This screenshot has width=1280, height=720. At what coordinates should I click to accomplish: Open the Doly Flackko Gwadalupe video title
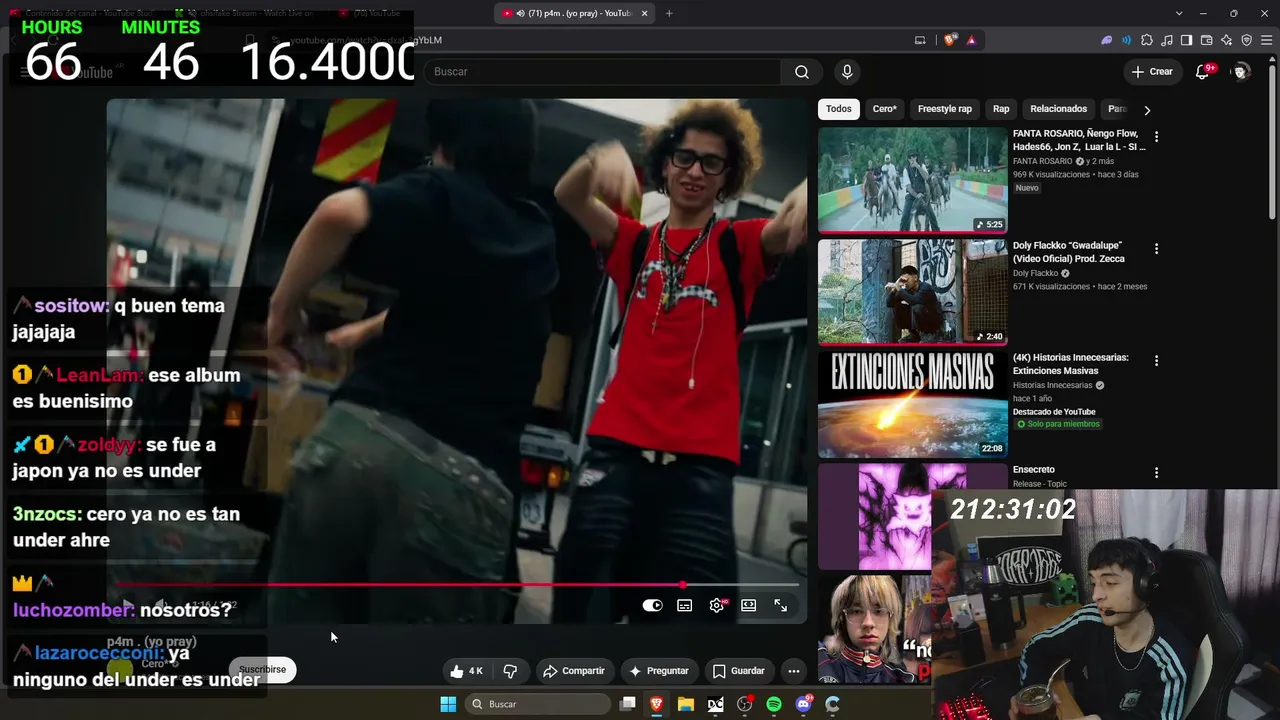(1069, 252)
